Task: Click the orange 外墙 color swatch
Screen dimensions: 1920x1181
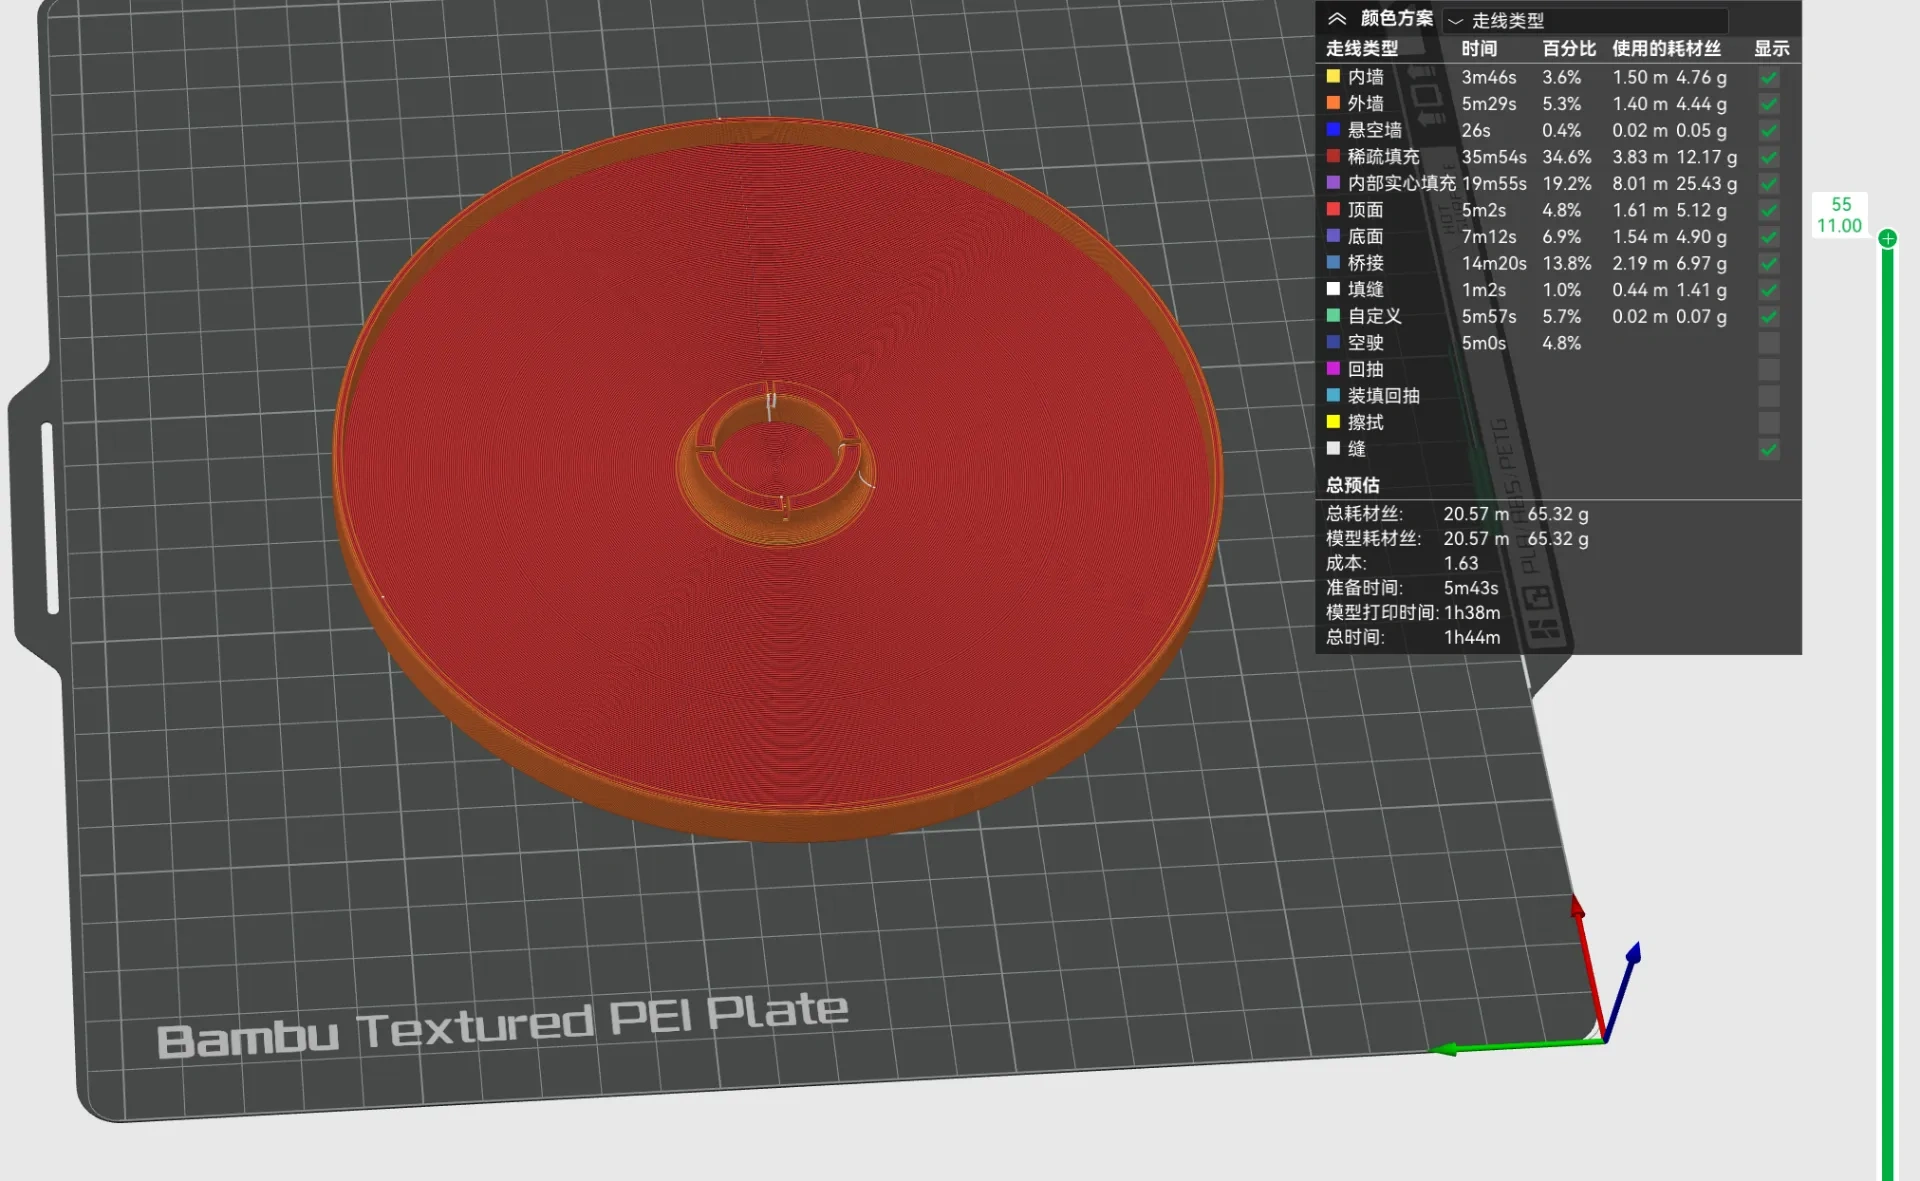Action: point(1333,103)
